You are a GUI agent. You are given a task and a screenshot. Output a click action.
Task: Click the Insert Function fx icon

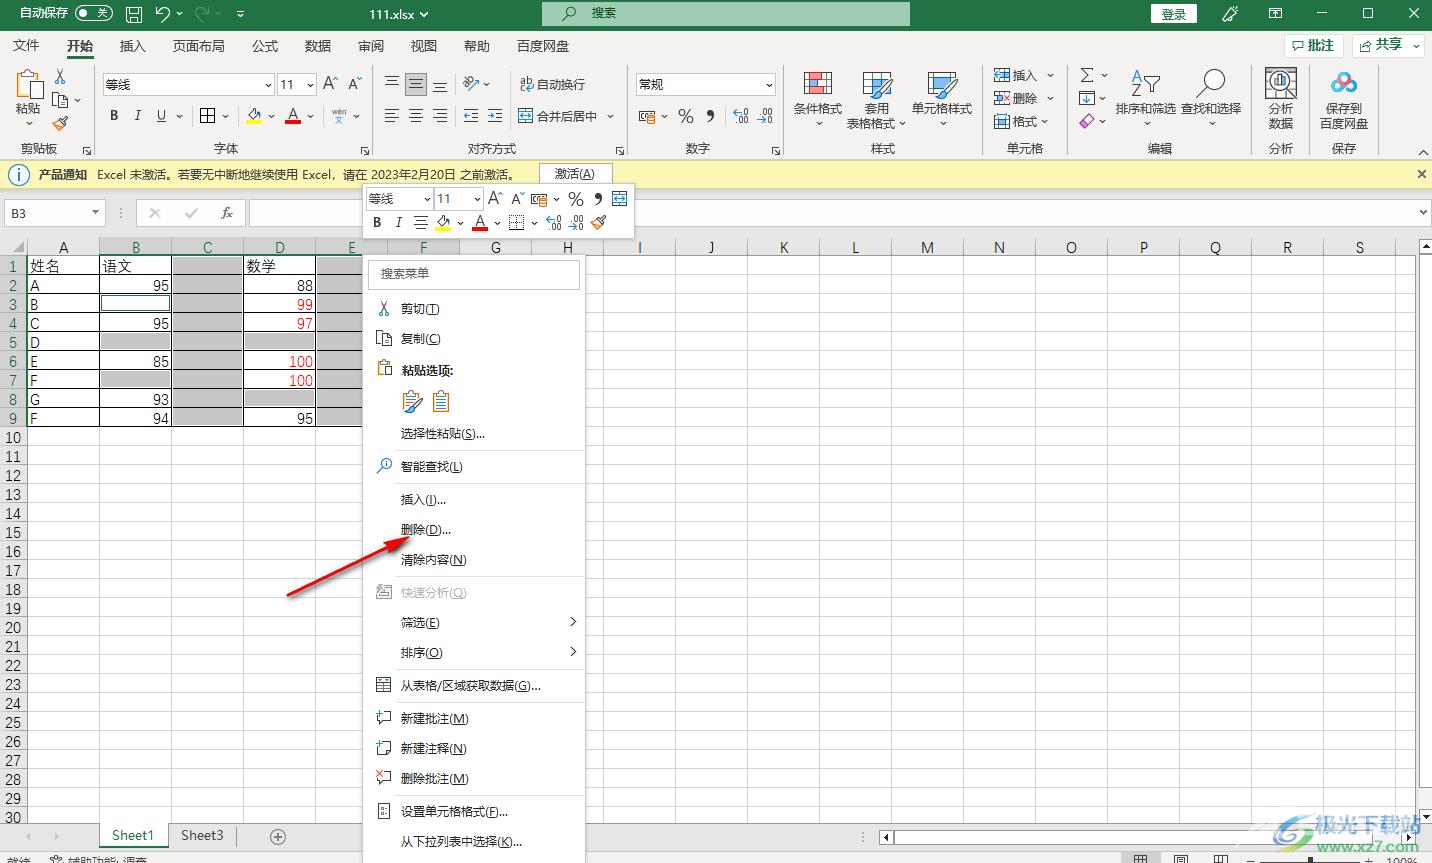[x=227, y=213]
